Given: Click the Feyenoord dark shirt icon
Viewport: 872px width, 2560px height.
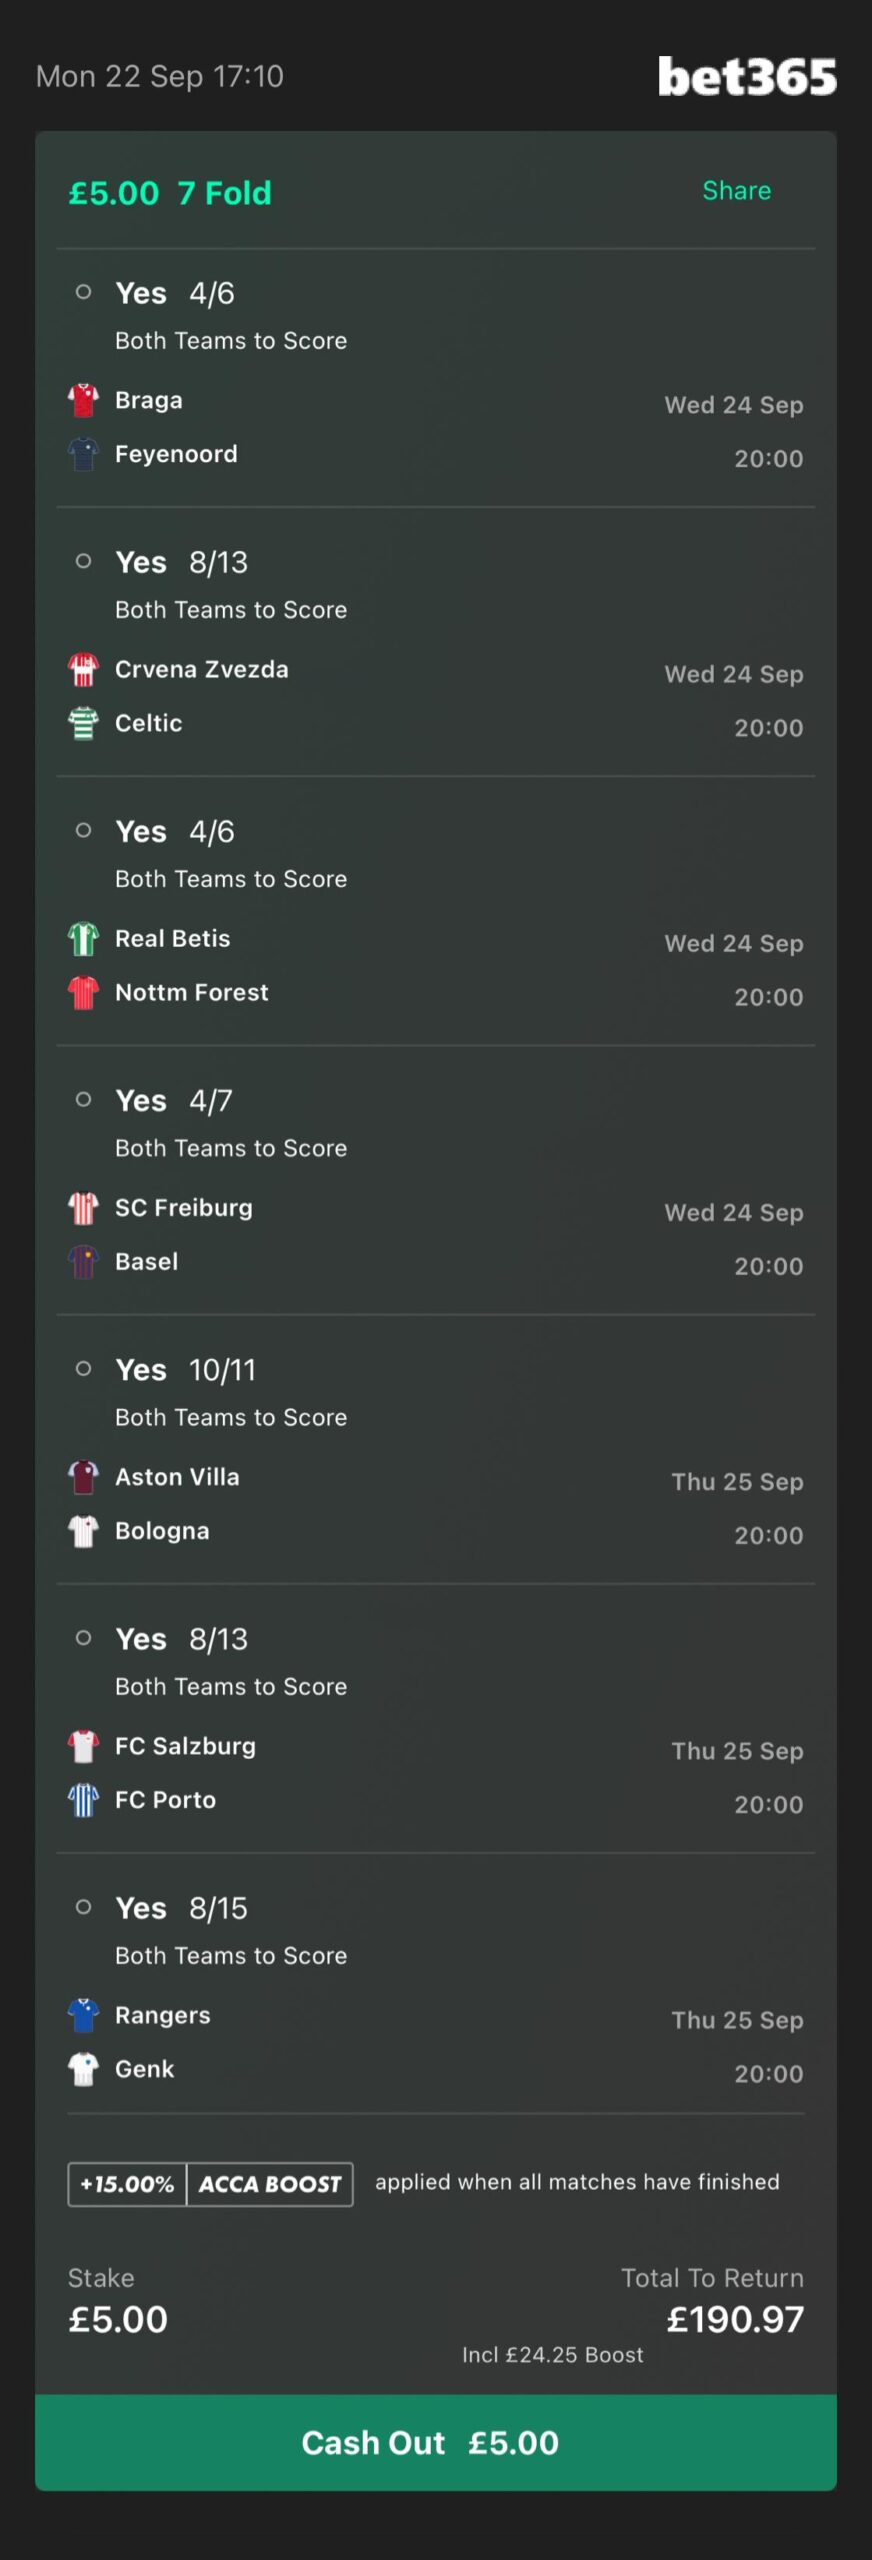Looking at the screenshot, I should 83,454.
